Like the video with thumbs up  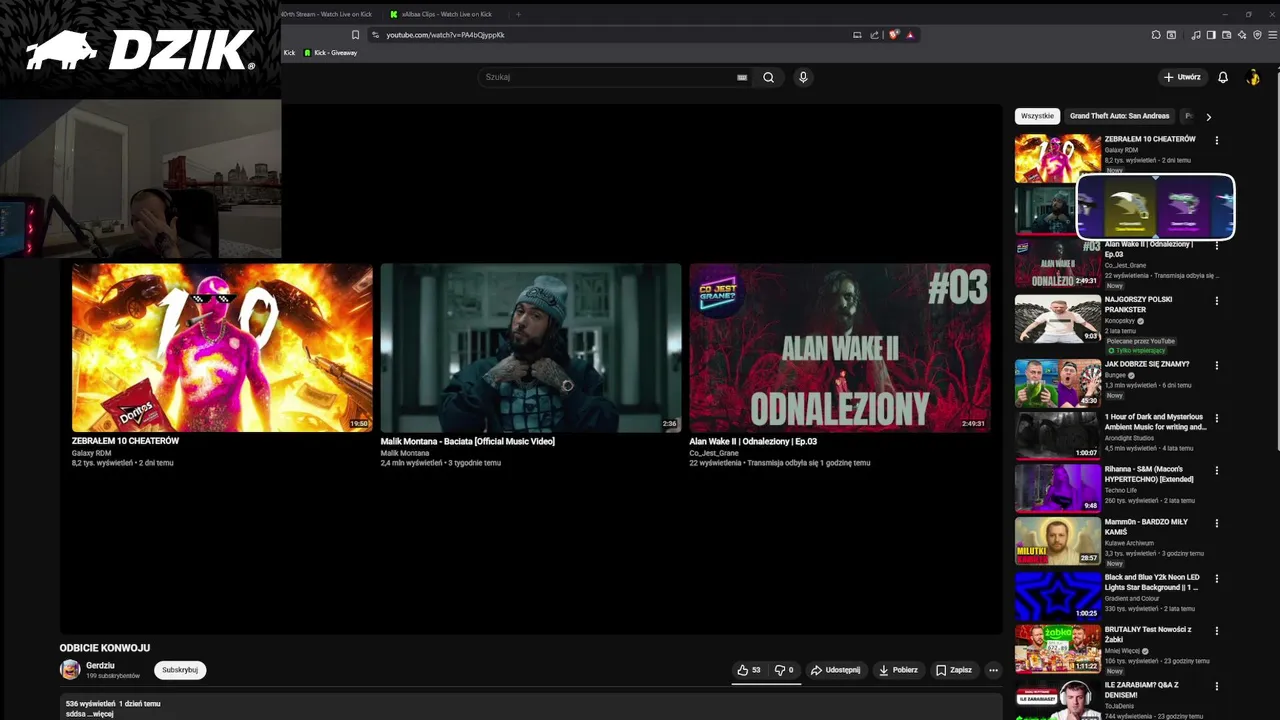tap(749, 670)
